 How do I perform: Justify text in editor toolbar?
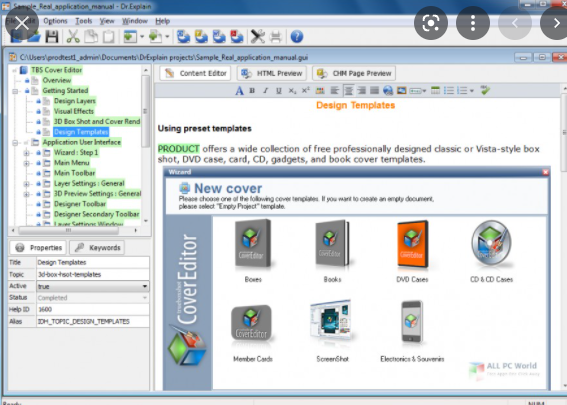[375, 90]
